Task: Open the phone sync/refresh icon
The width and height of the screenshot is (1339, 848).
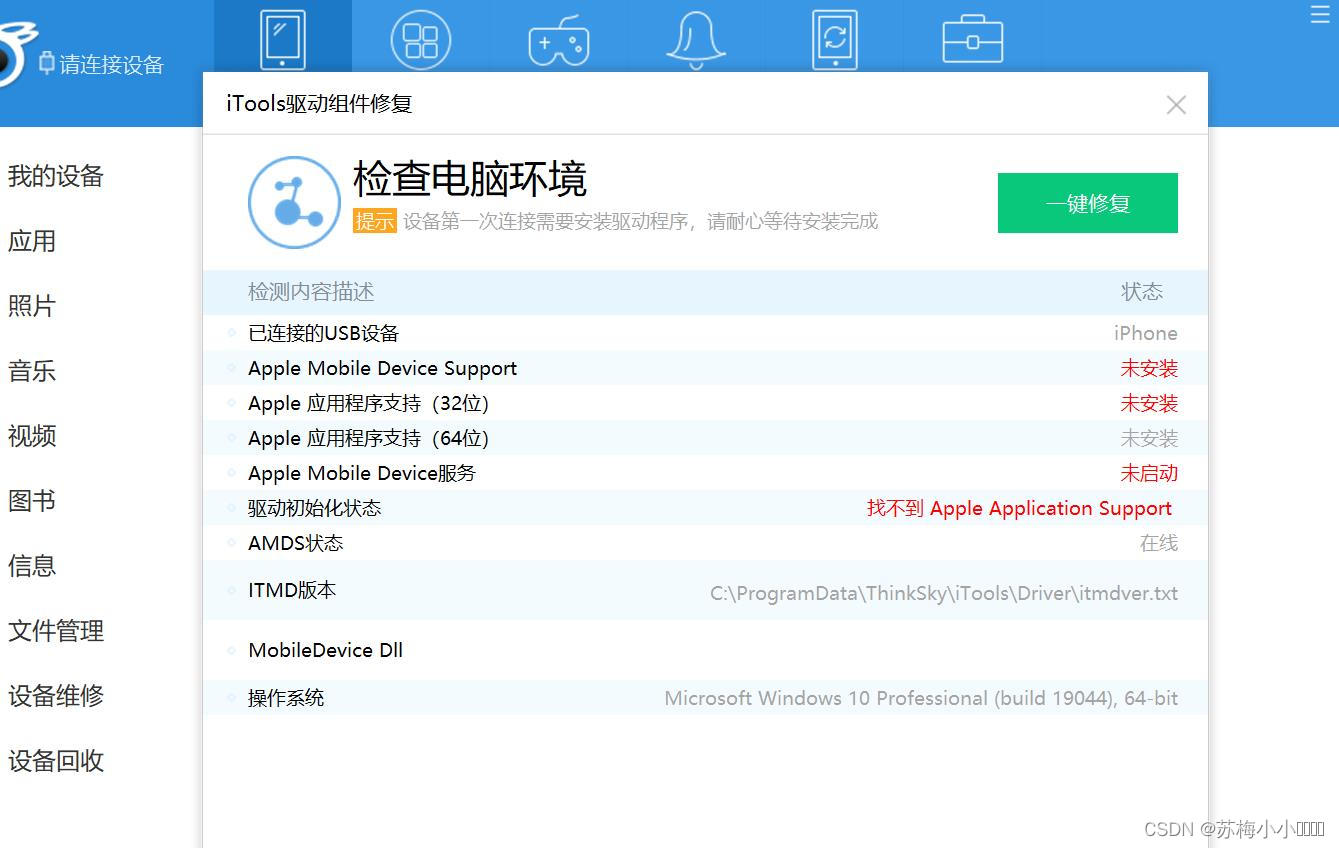Action: [835, 40]
